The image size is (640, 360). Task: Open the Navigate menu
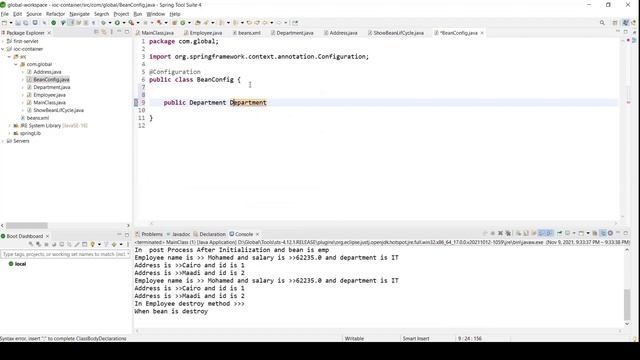point(79,14)
